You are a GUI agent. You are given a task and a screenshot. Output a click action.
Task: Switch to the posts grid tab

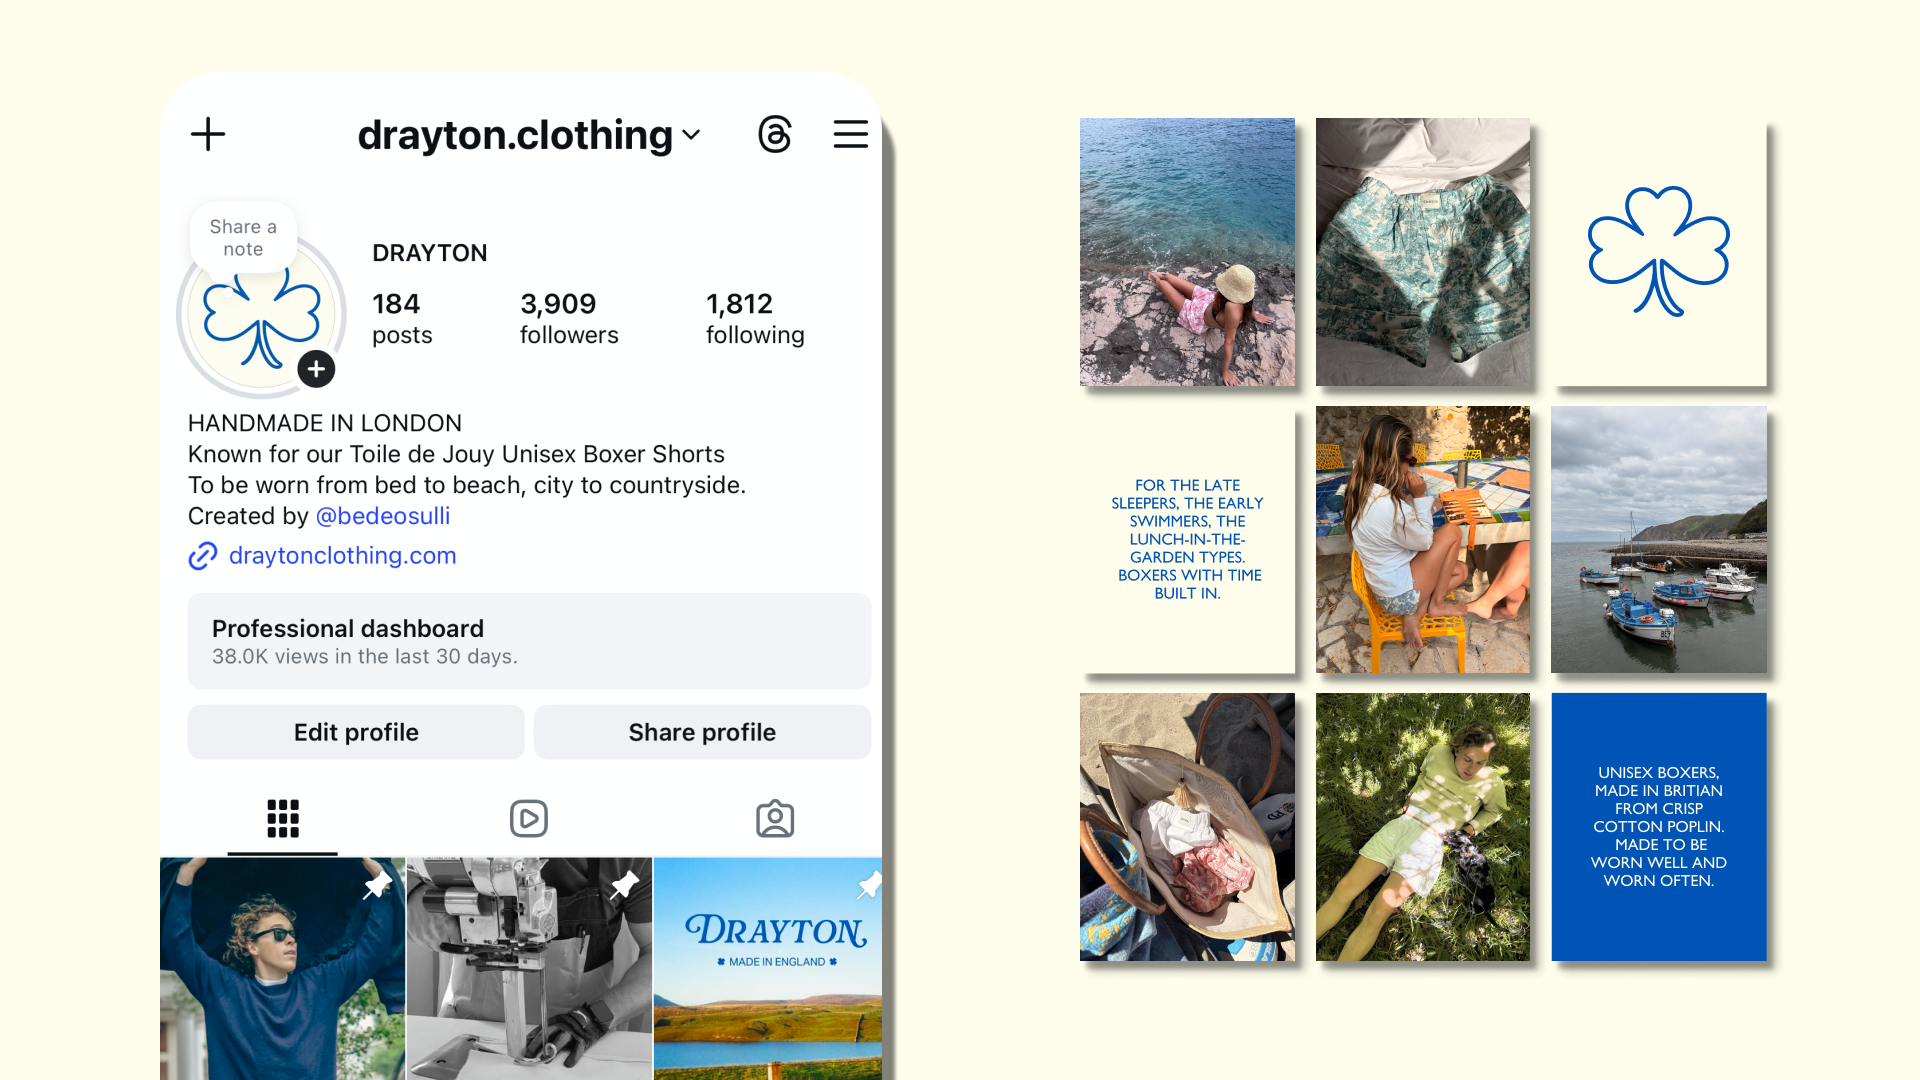(283, 818)
